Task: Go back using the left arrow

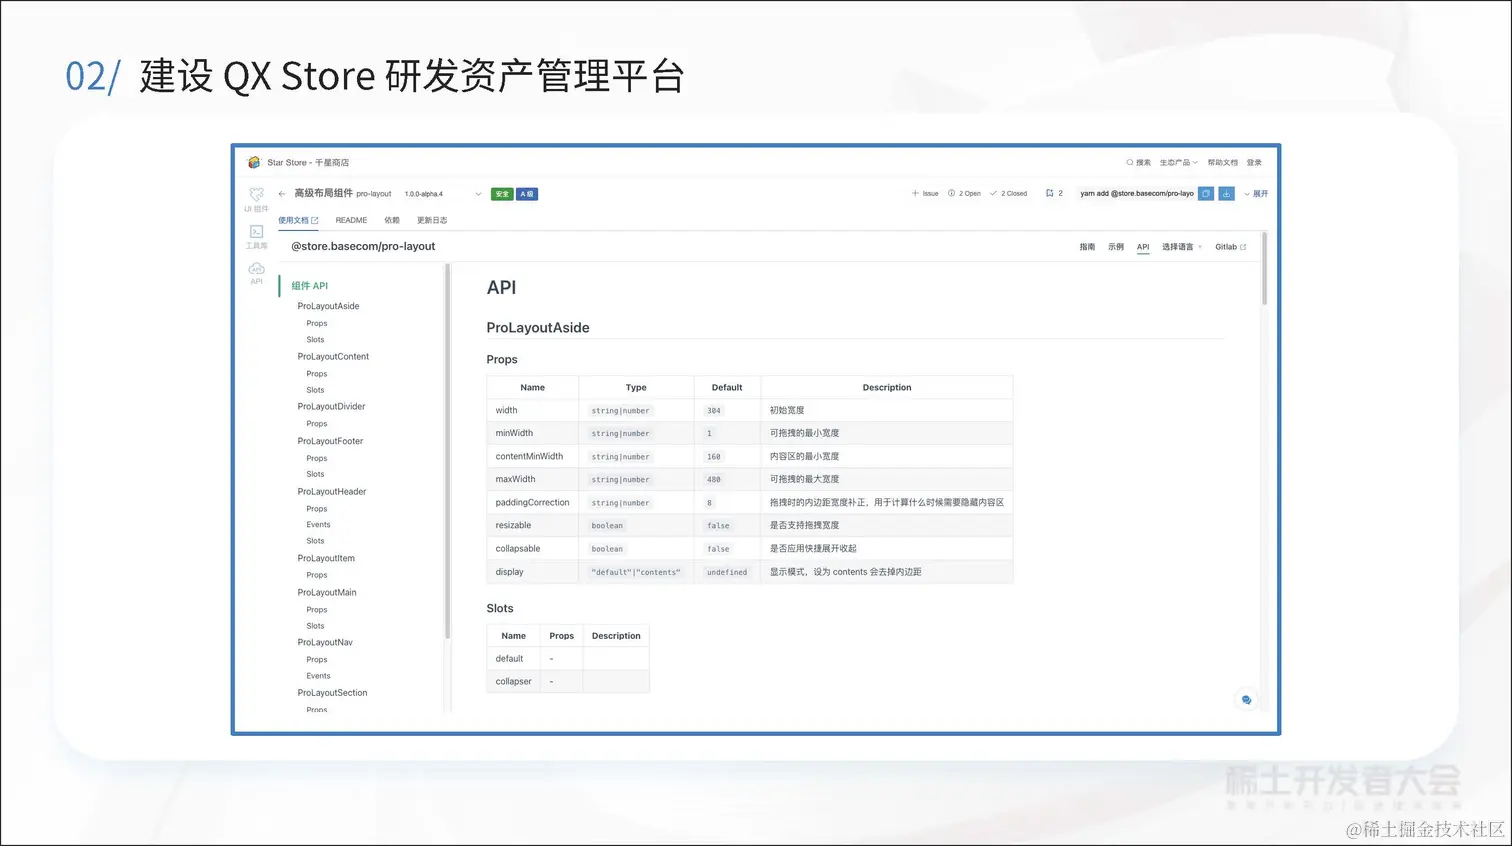Action: click(282, 194)
